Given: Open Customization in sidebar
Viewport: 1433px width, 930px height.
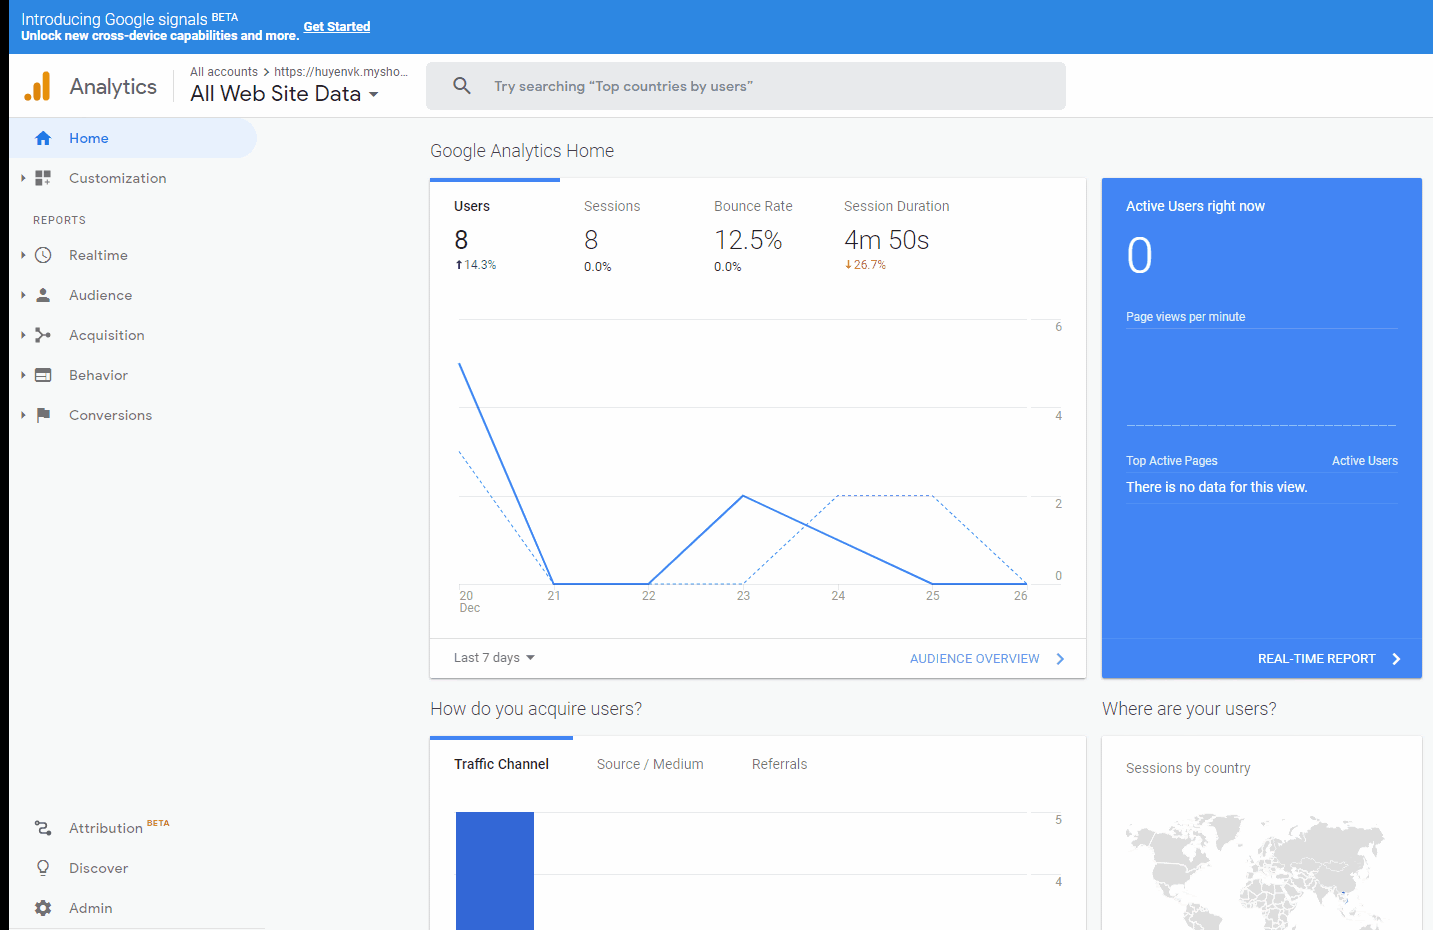Looking at the screenshot, I should (118, 178).
